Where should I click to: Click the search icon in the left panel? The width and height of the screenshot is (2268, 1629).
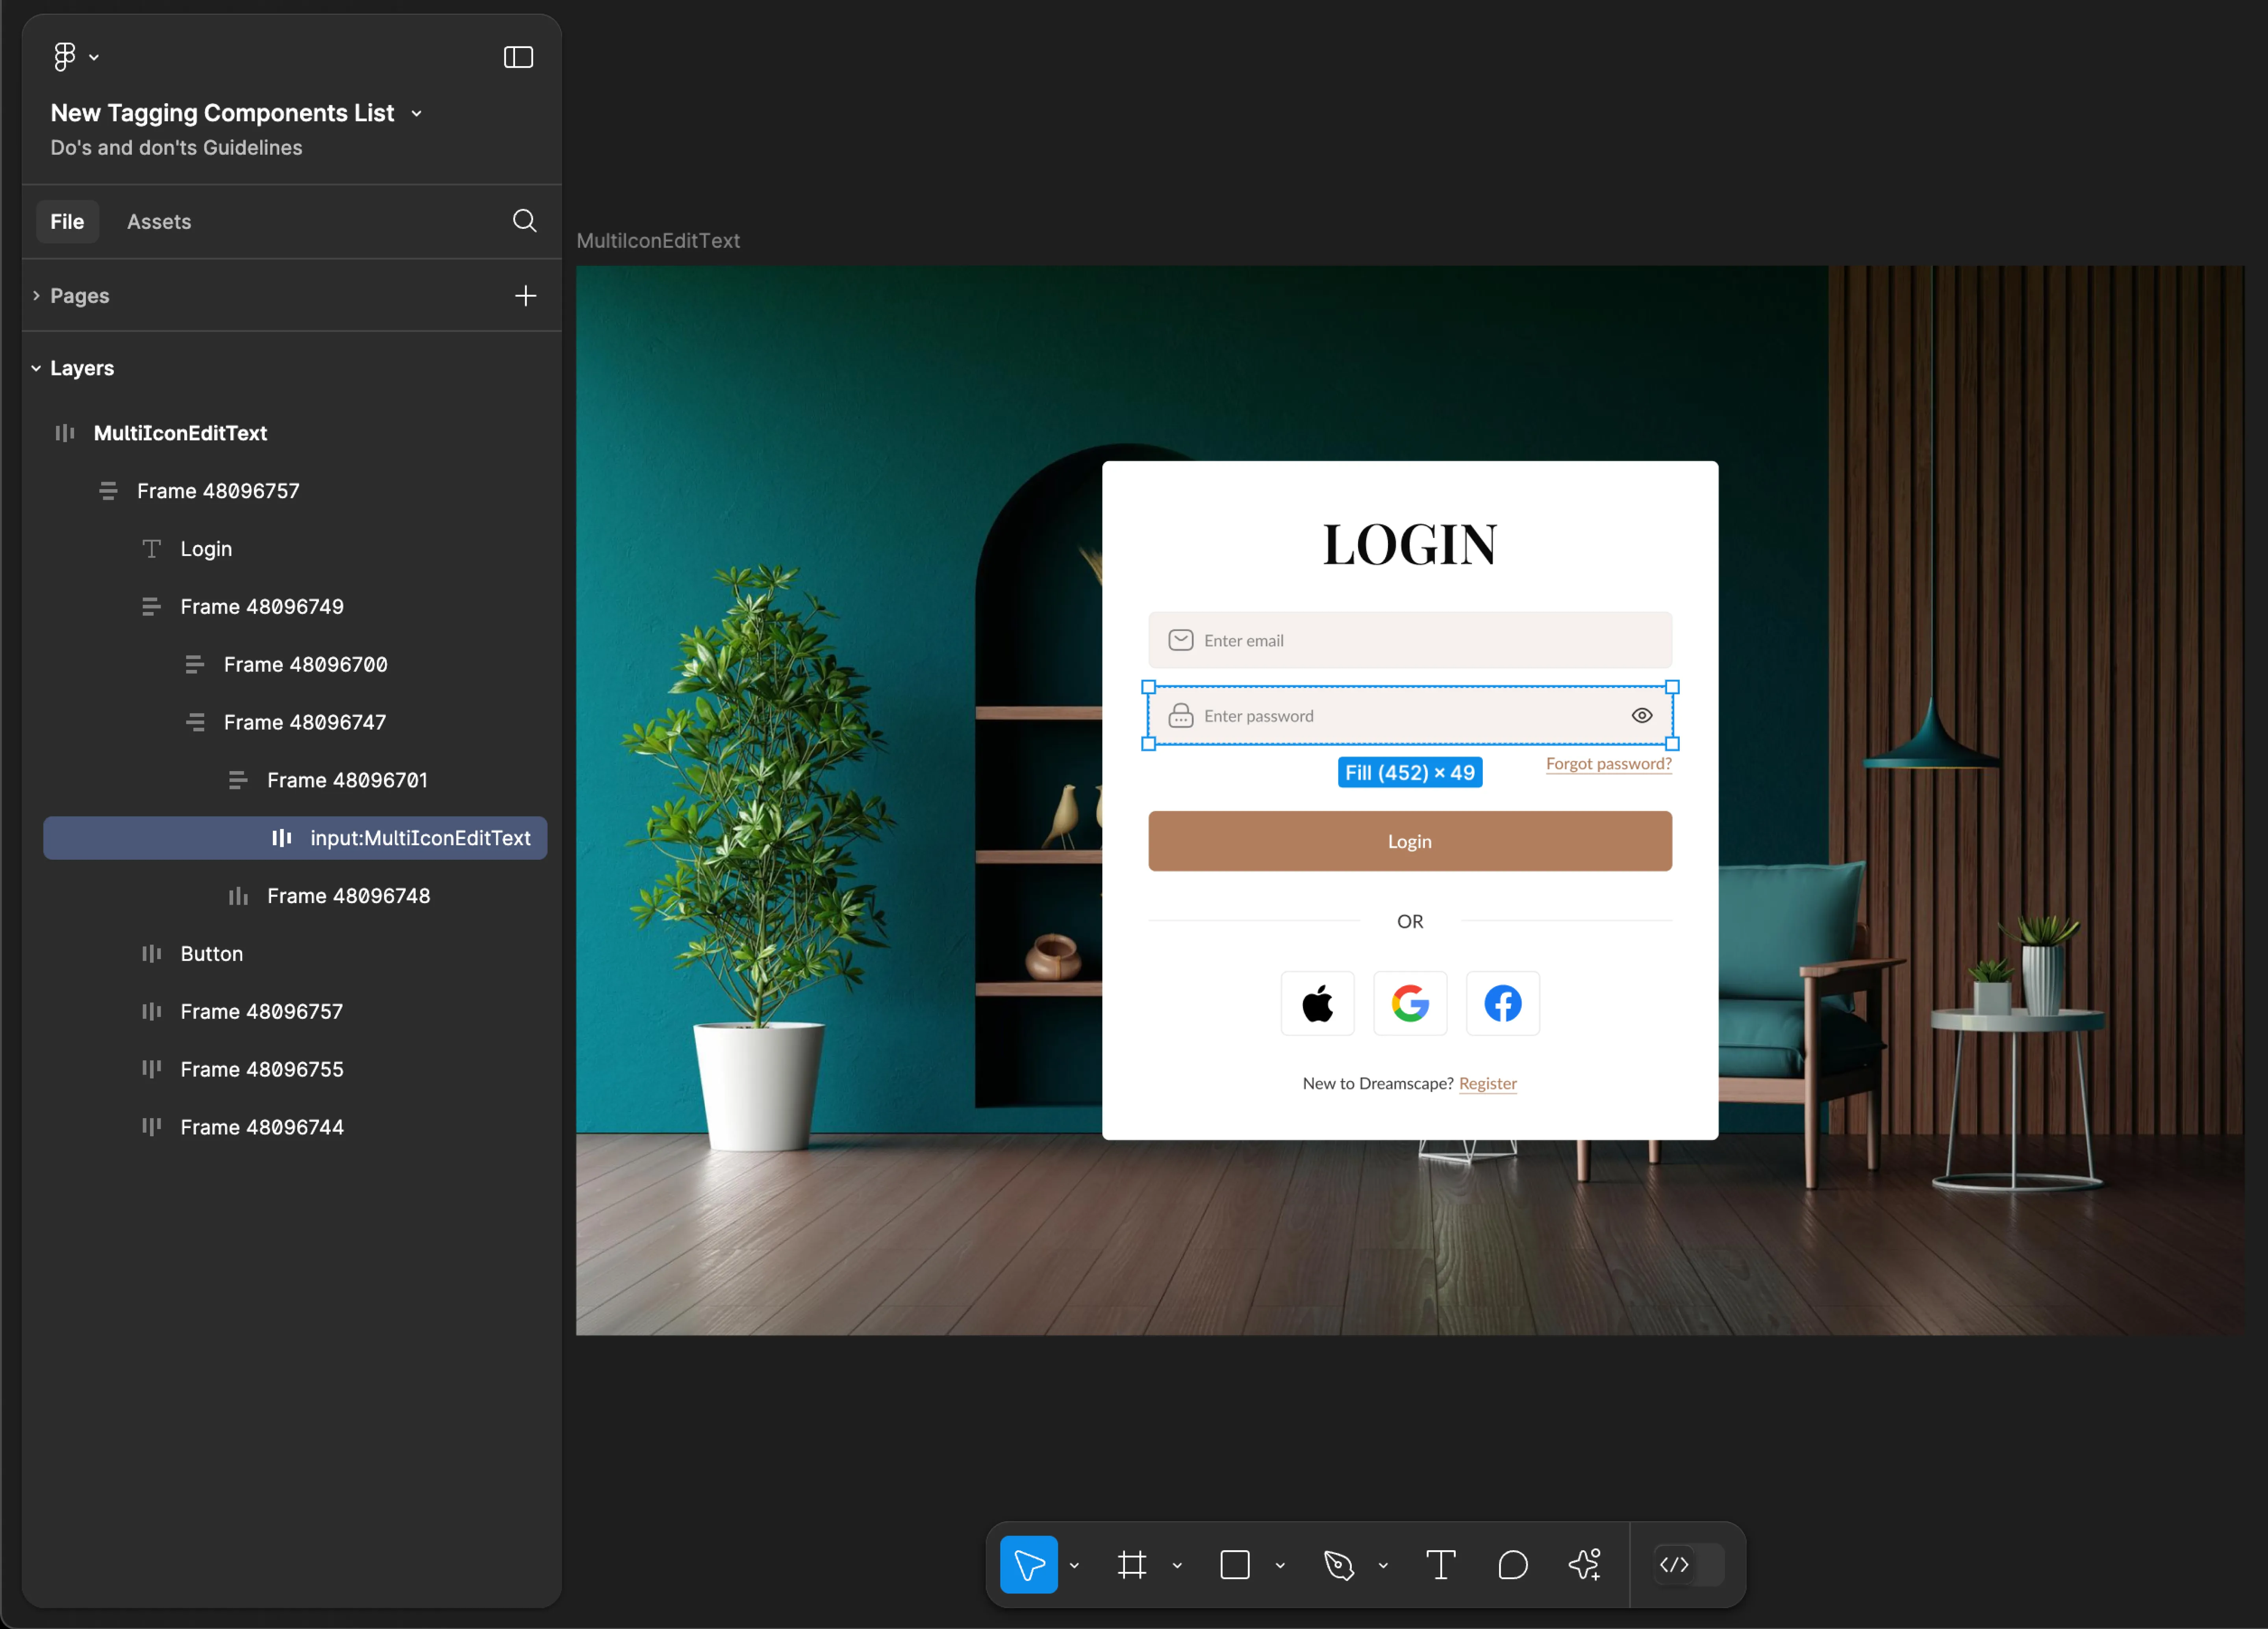(525, 221)
